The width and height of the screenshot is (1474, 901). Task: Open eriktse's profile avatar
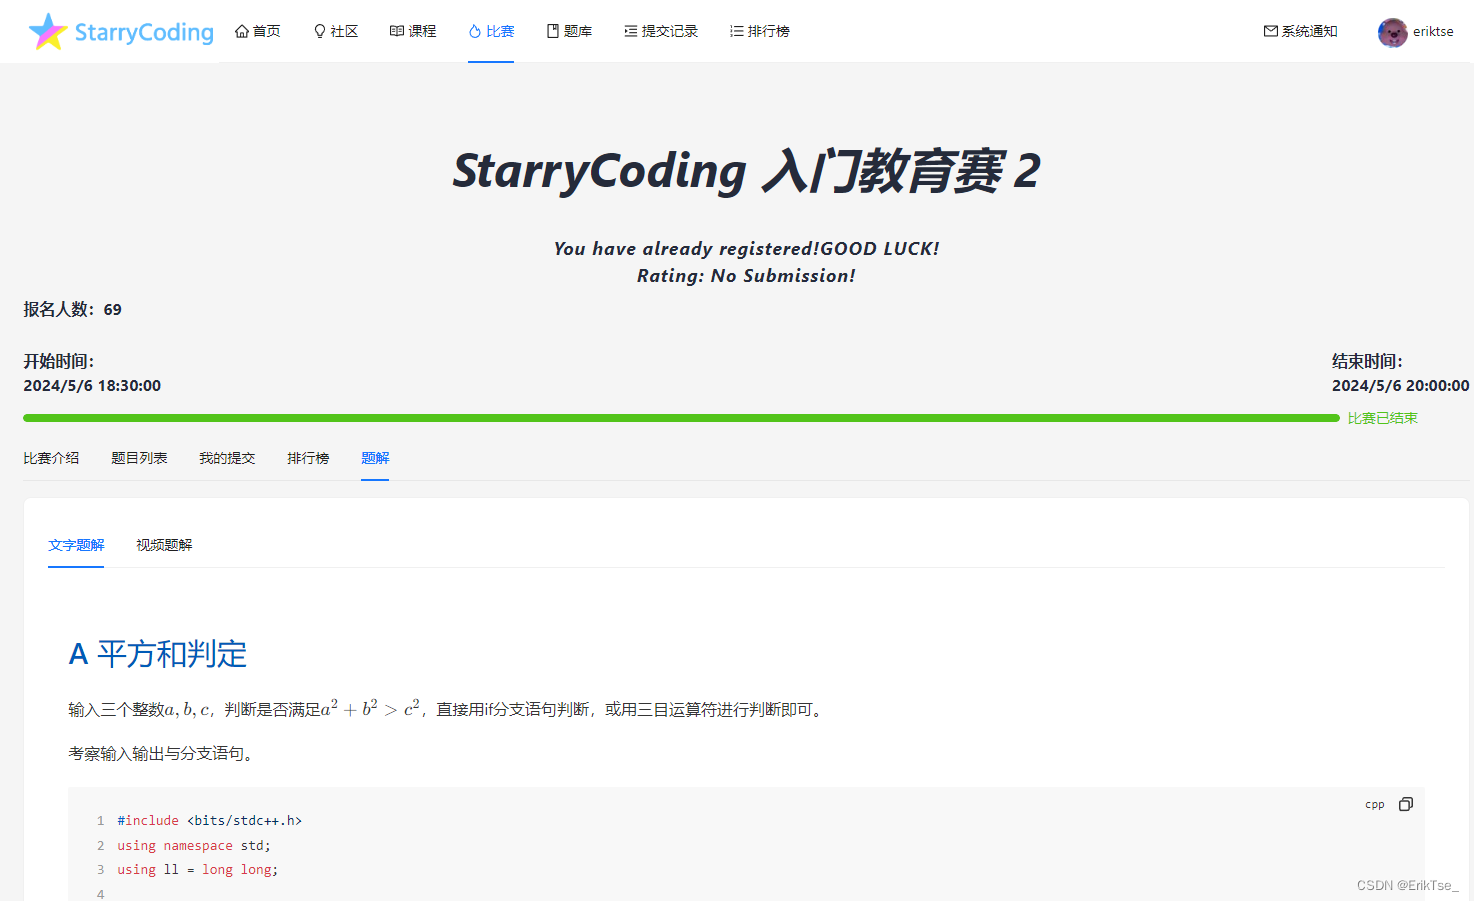click(1394, 31)
